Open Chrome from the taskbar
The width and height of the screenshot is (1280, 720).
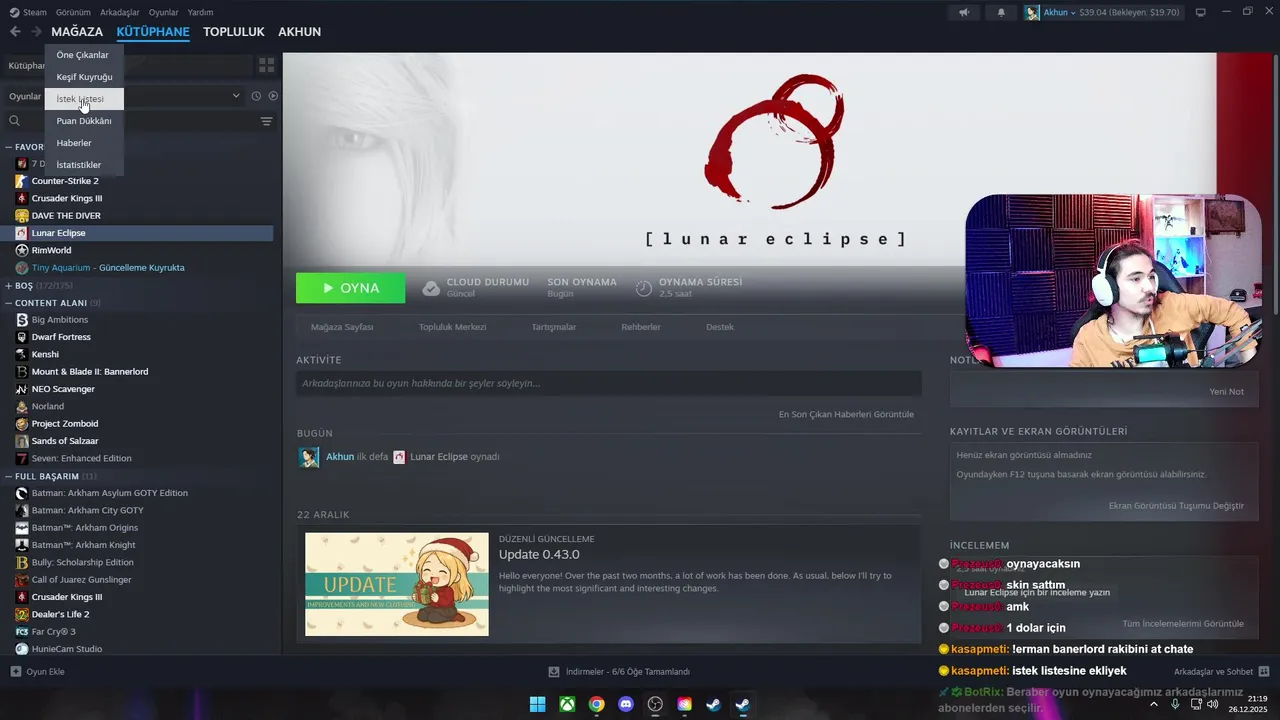[596, 704]
